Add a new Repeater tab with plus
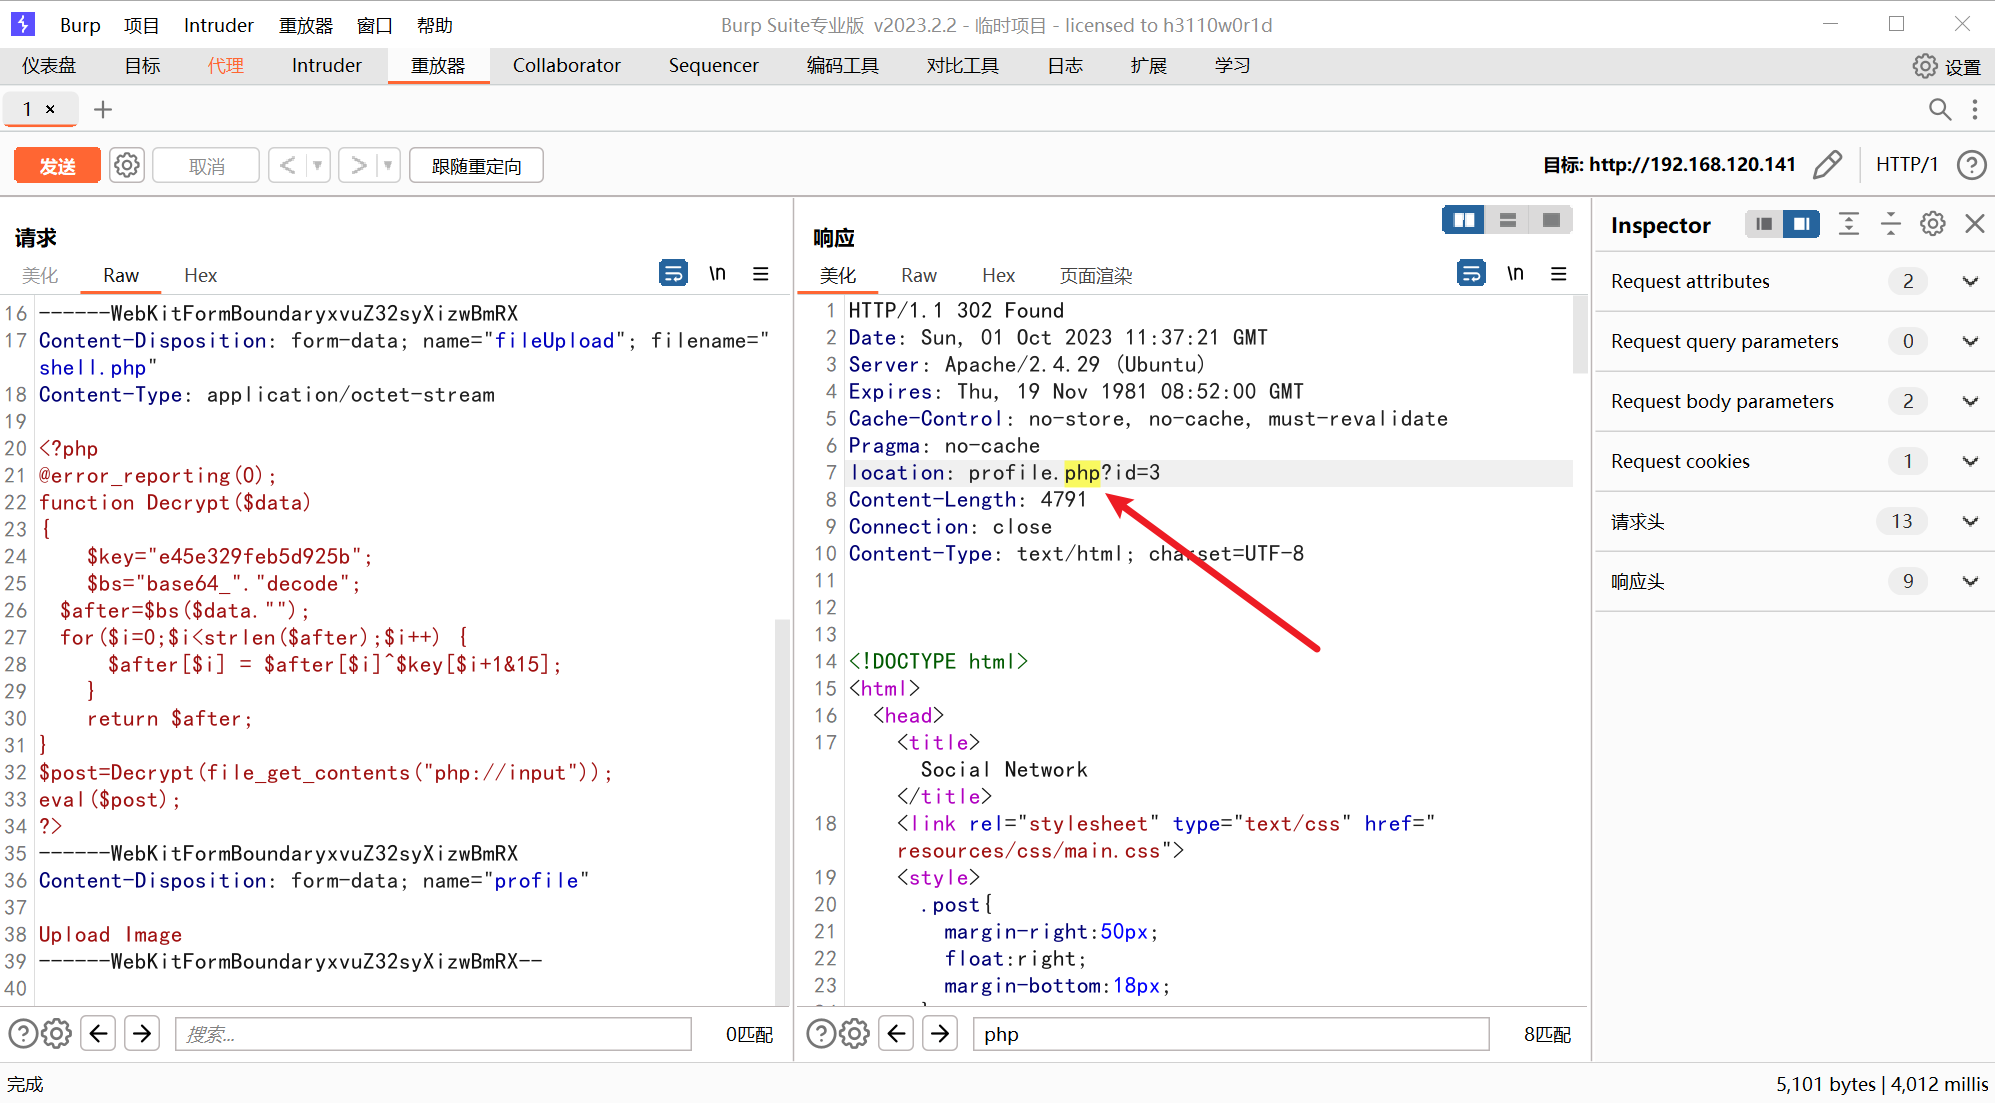Image resolution: width=1995 pixels, height=1103 pixels. (103, 109)
